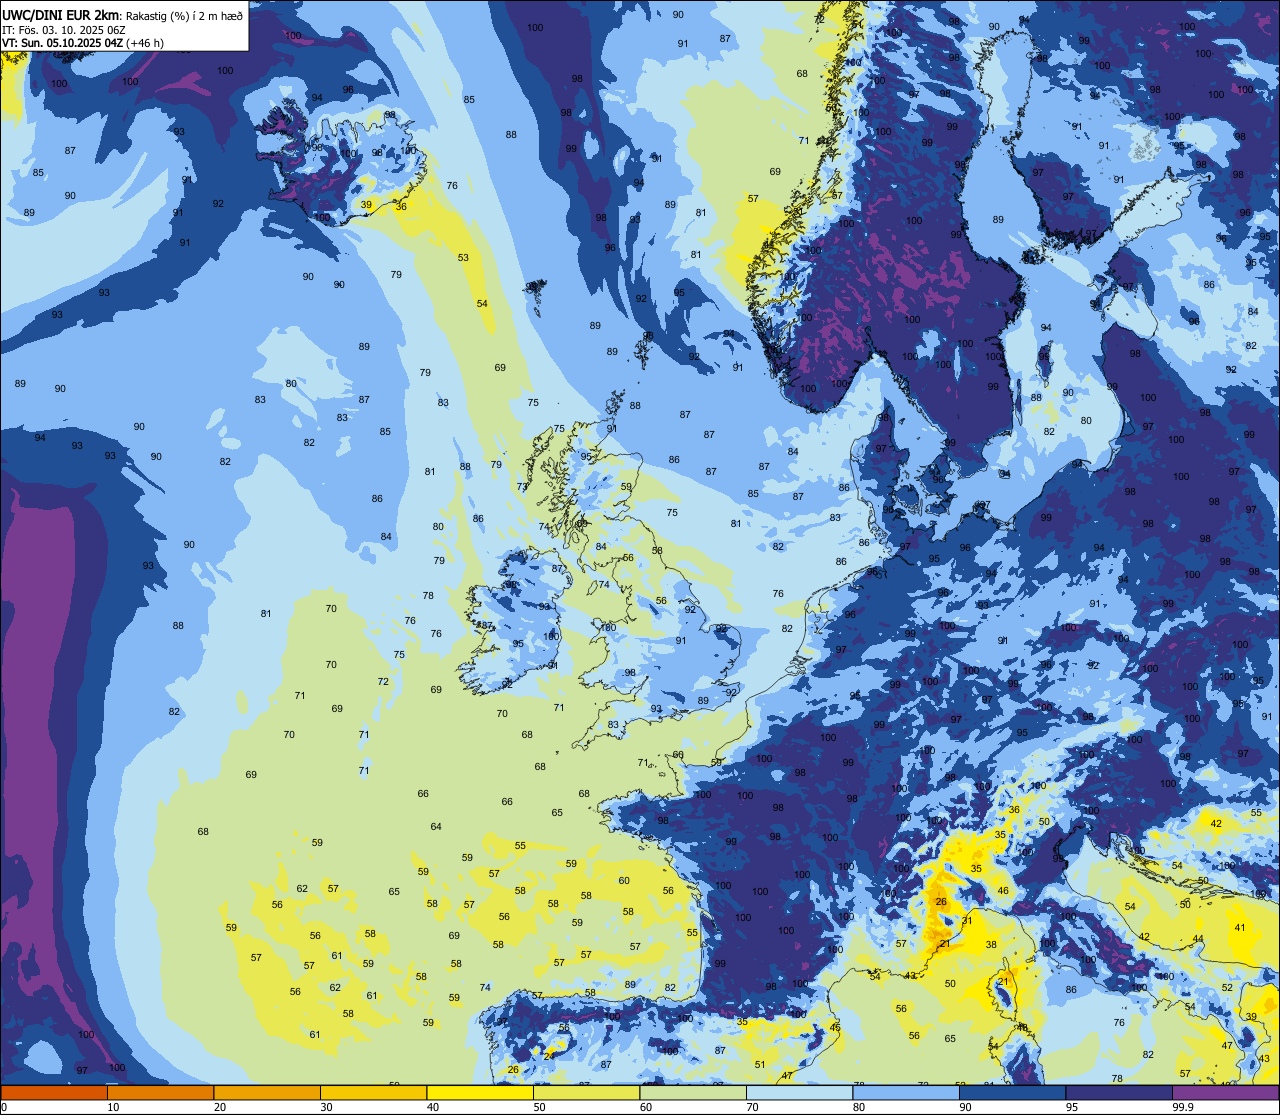The height and width of the screenshot is (1115, 1280).
Task: Click the legend scale label 90
Action: pos(965,1107)
